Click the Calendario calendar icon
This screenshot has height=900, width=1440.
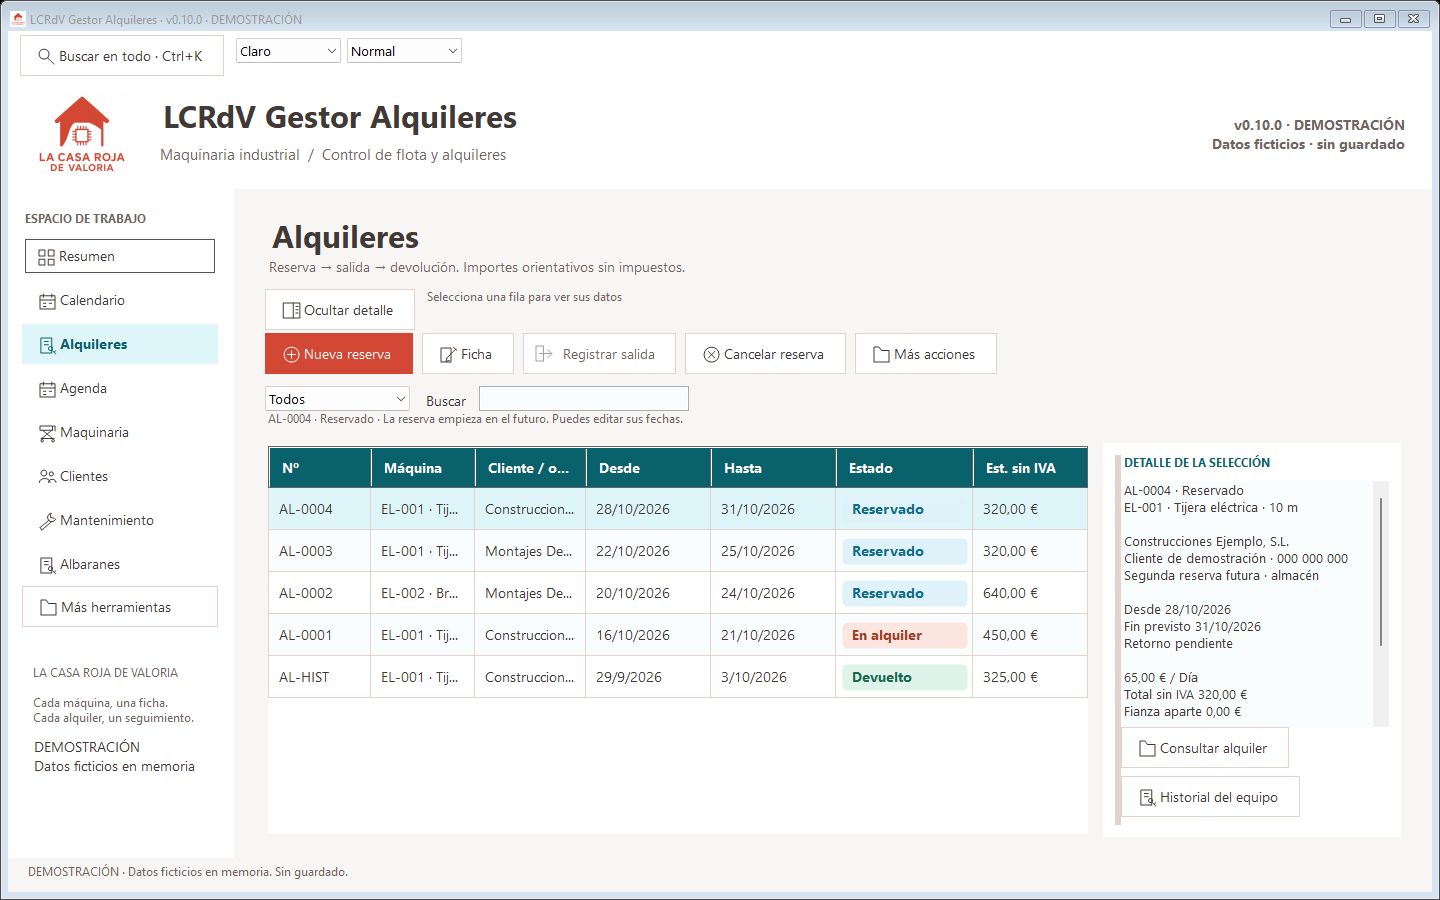(47, 301)
